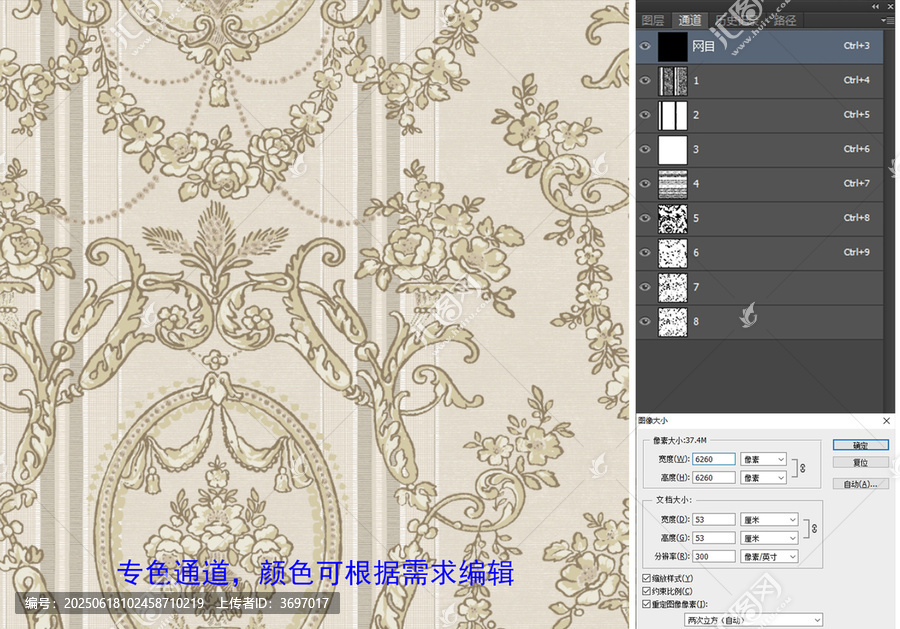Click the 复位 button
900x629 pixels.
tap(860, 463)
